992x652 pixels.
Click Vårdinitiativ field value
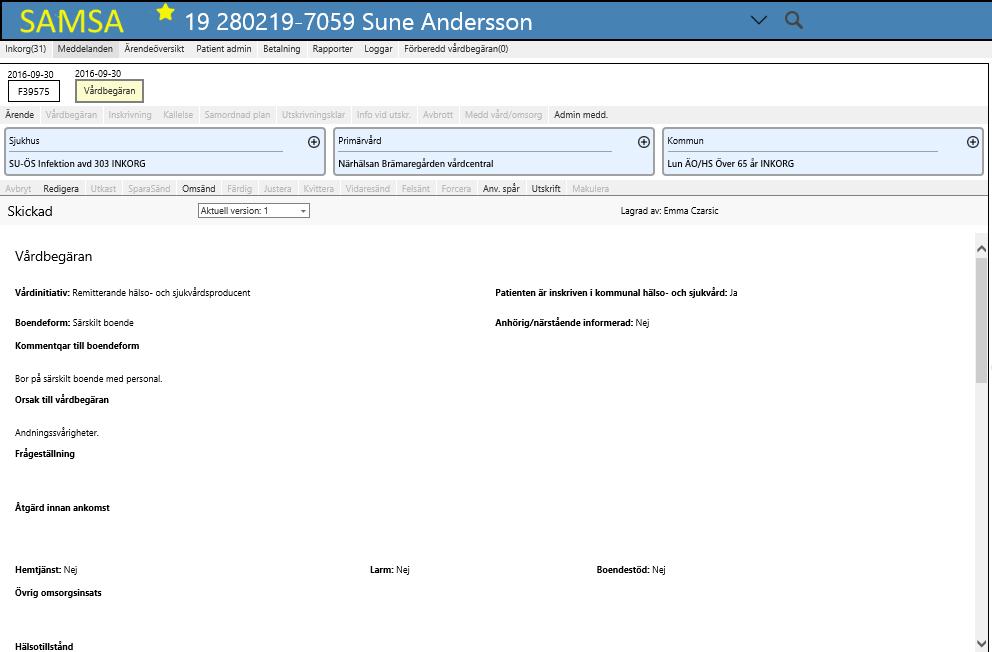click(161, 293)
